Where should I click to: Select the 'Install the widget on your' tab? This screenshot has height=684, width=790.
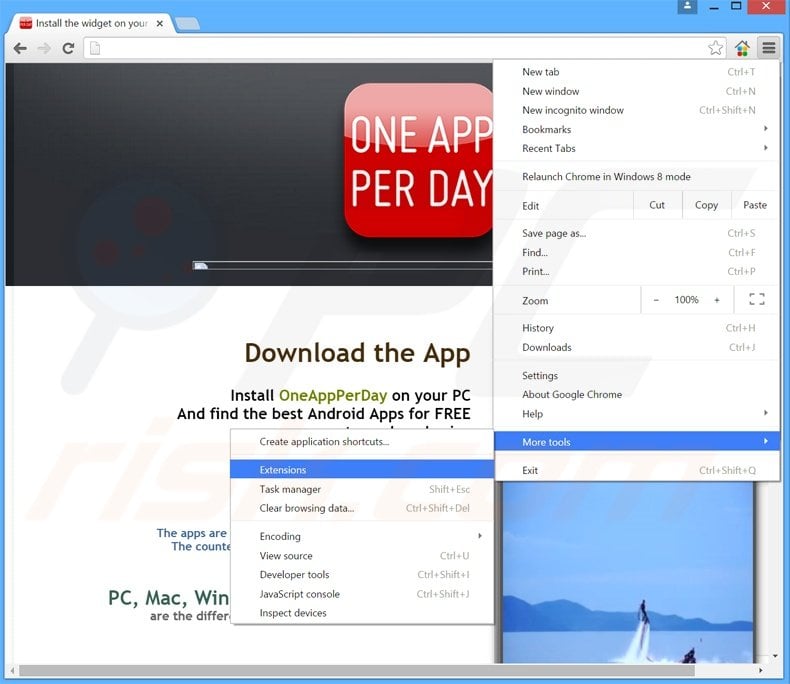pos(92,23)
